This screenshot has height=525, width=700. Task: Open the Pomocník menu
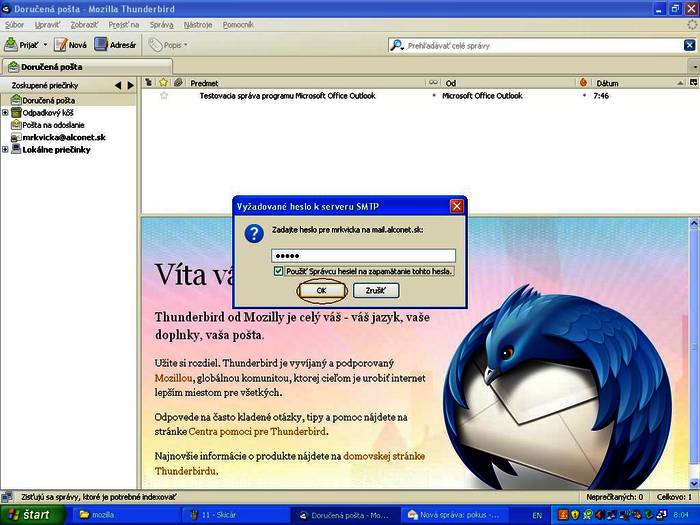click(238, 25)
